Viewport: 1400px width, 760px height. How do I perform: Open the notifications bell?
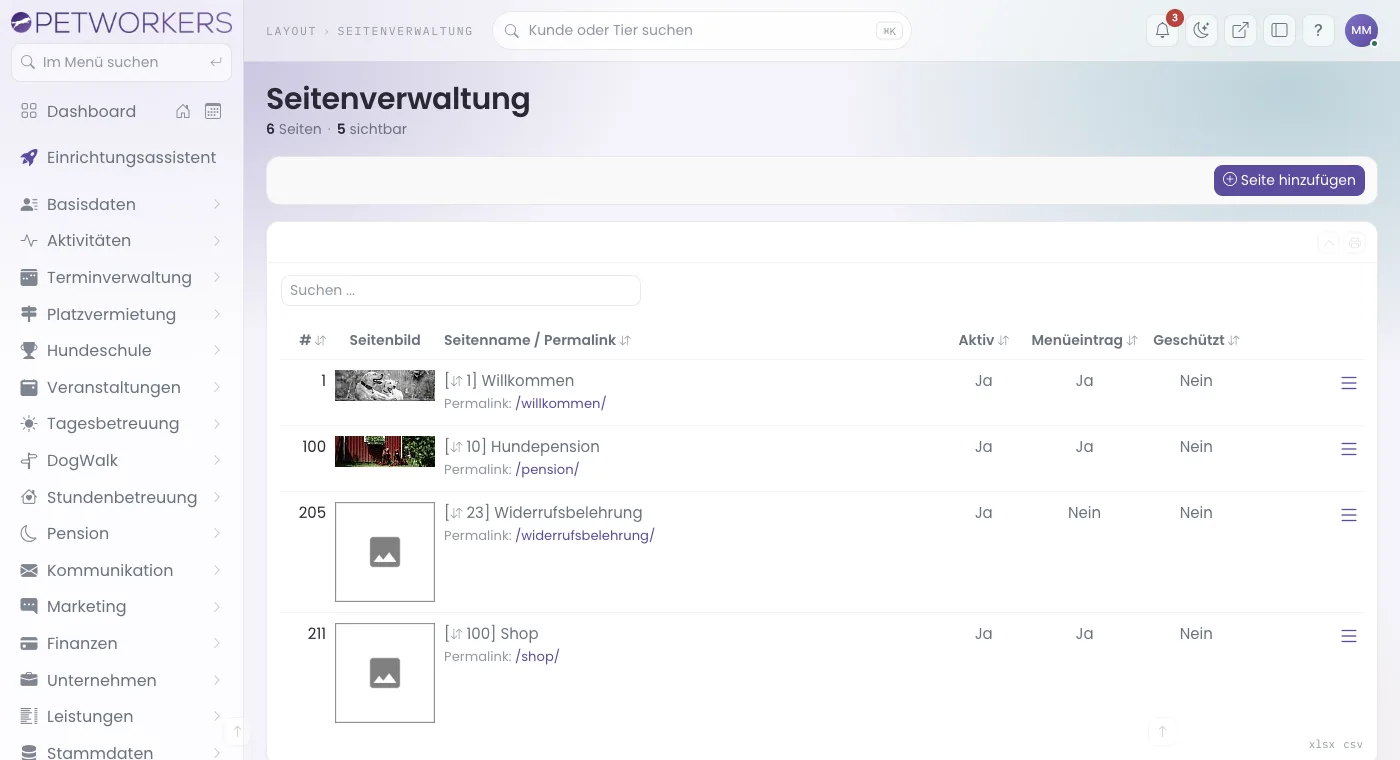point(1162,31)
